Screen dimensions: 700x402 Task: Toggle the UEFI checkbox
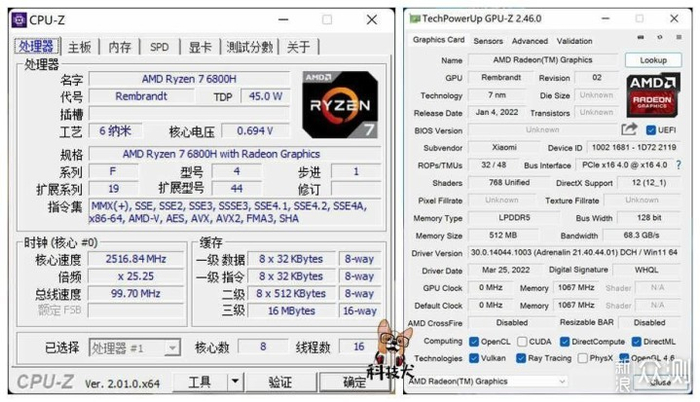650,130
